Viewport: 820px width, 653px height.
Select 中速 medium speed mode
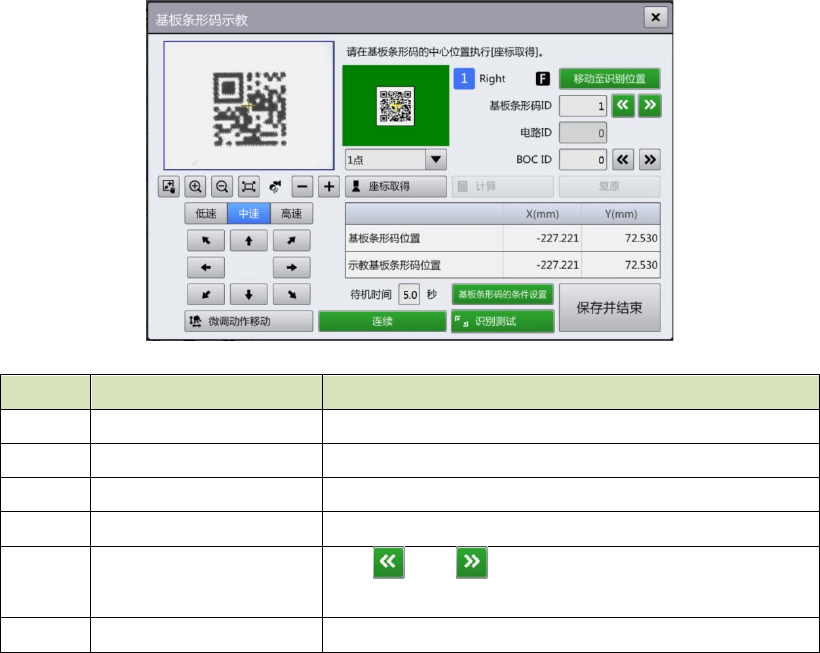[249, 213]
